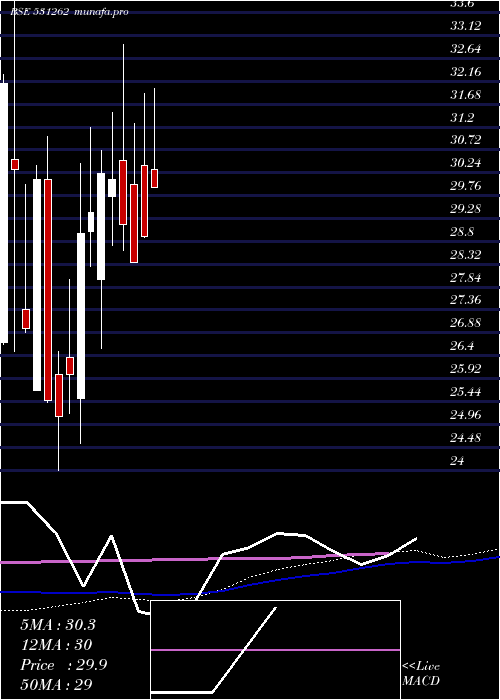This screenshot has width=500, height=700.
Task: Select the 26.88 price axis label
Action: (x=466, y=323)
